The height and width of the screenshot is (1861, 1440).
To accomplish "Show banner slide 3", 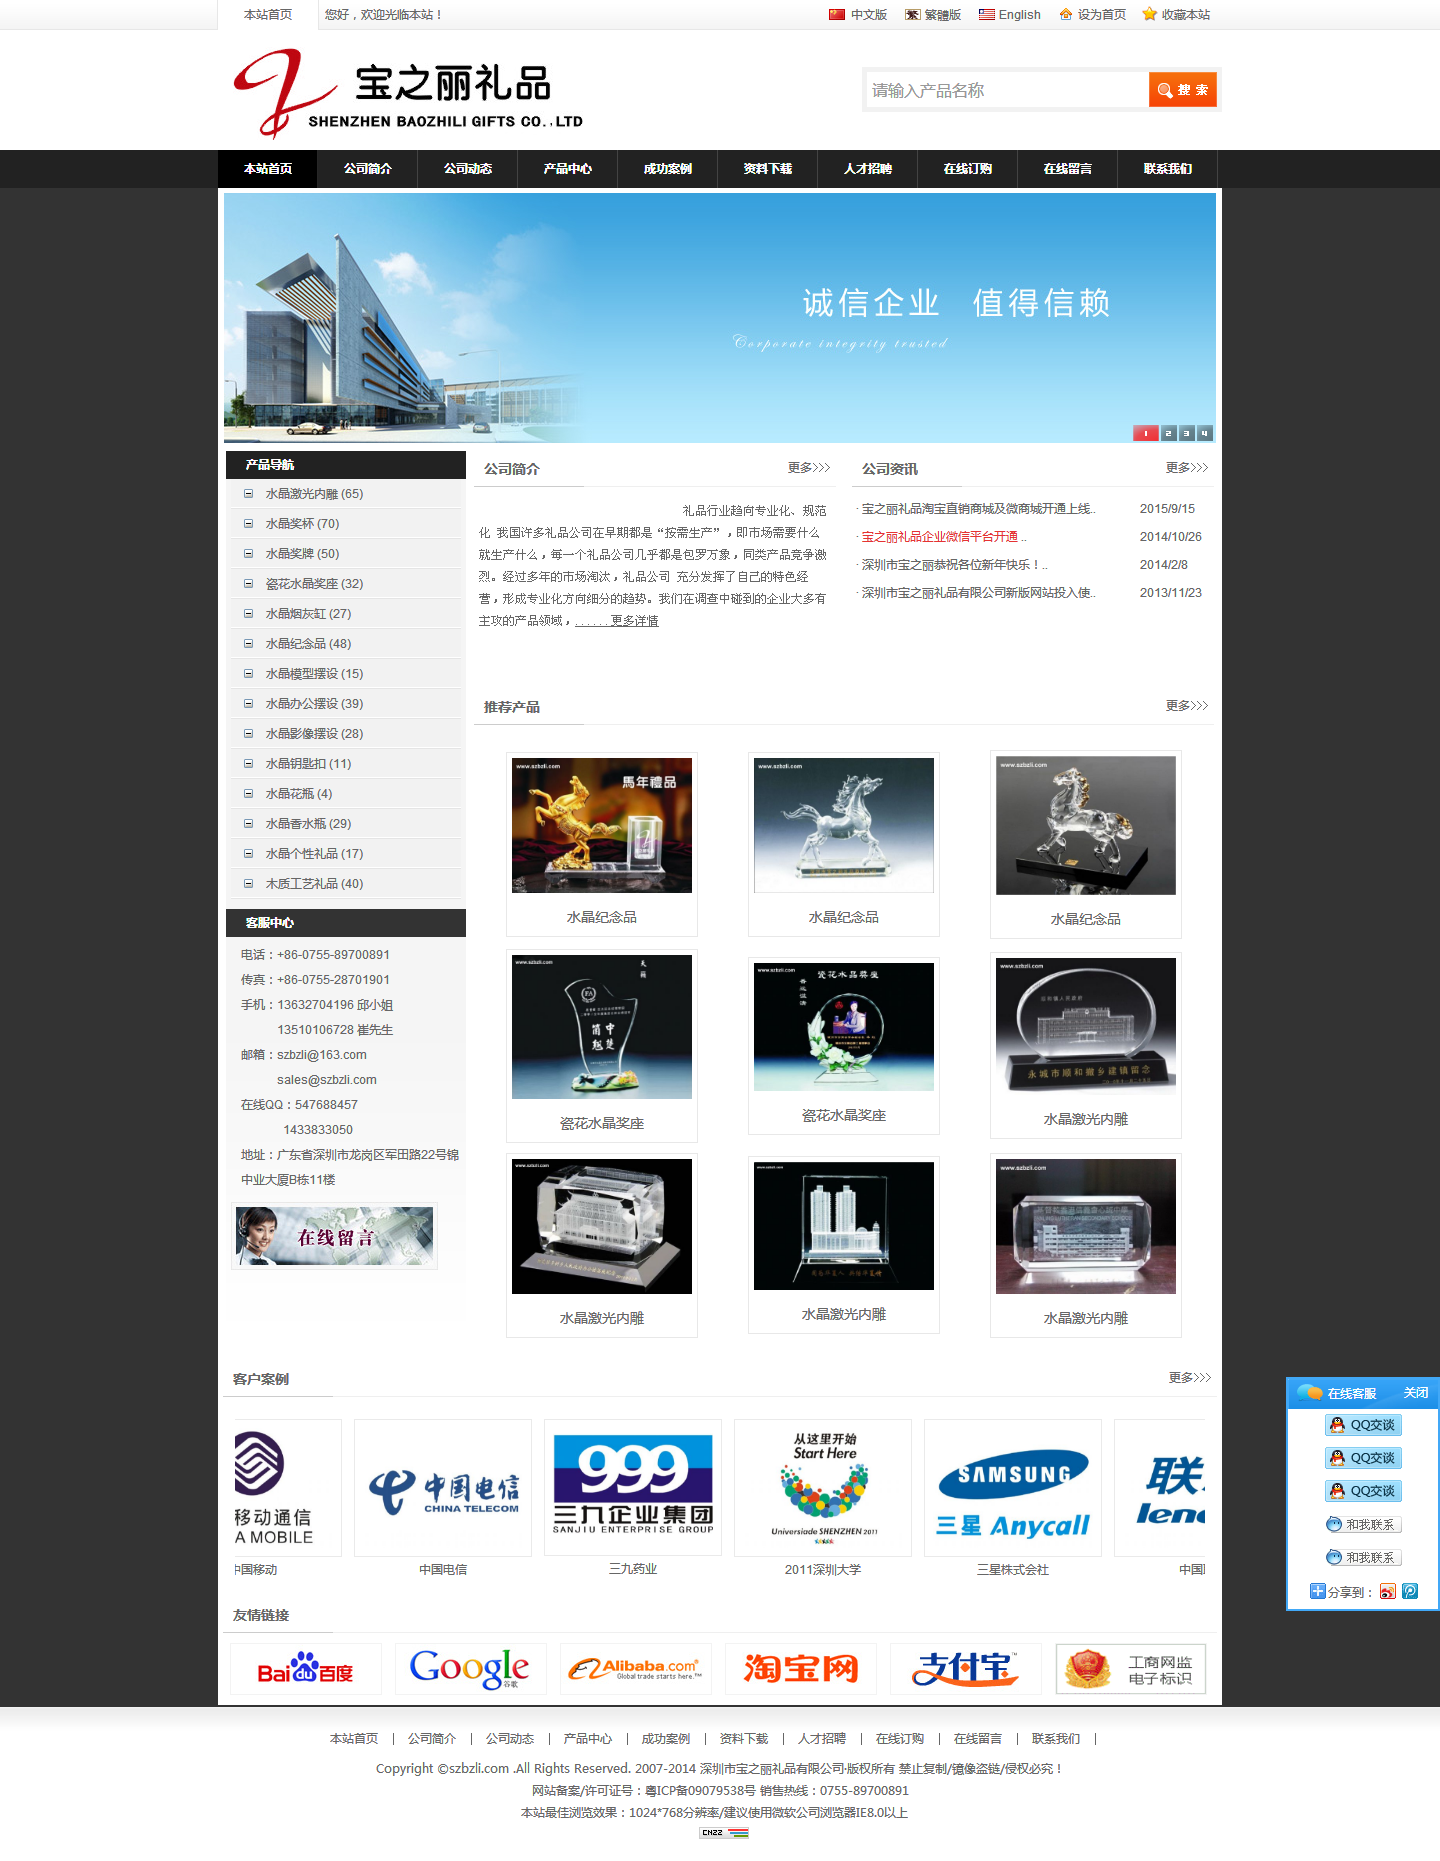I will pyautogui.click(x=1186, y=433).
